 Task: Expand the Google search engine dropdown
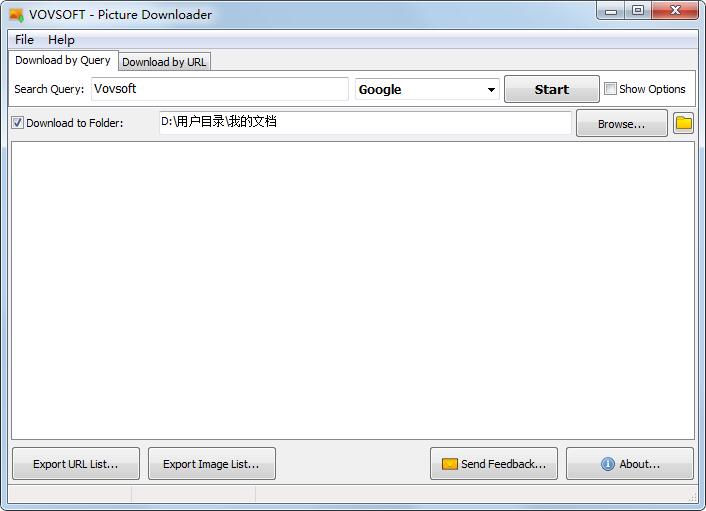coord(491,89)
